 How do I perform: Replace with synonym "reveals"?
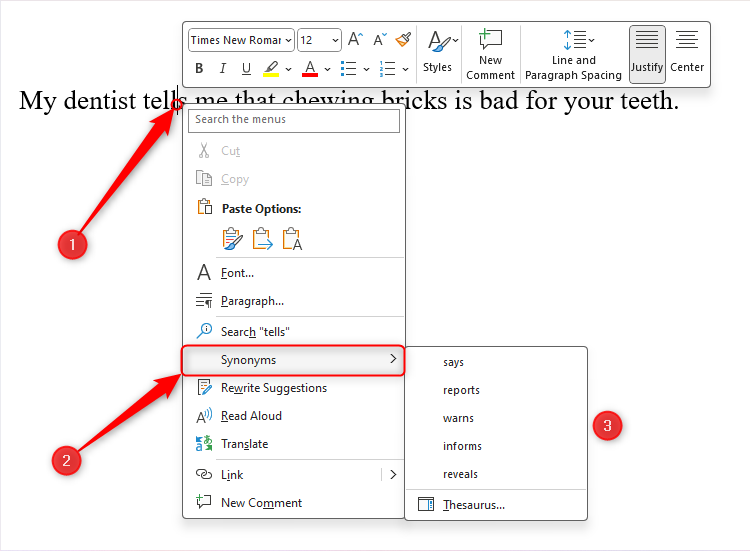496,474
